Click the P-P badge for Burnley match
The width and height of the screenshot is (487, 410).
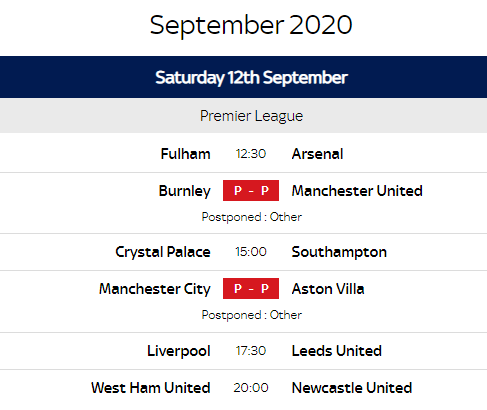[251, 191]
